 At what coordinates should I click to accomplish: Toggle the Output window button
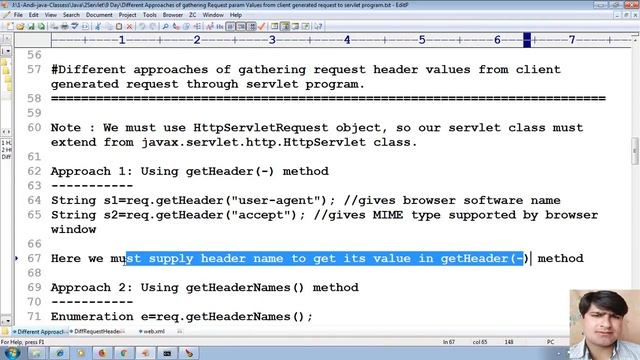point(295,27)
